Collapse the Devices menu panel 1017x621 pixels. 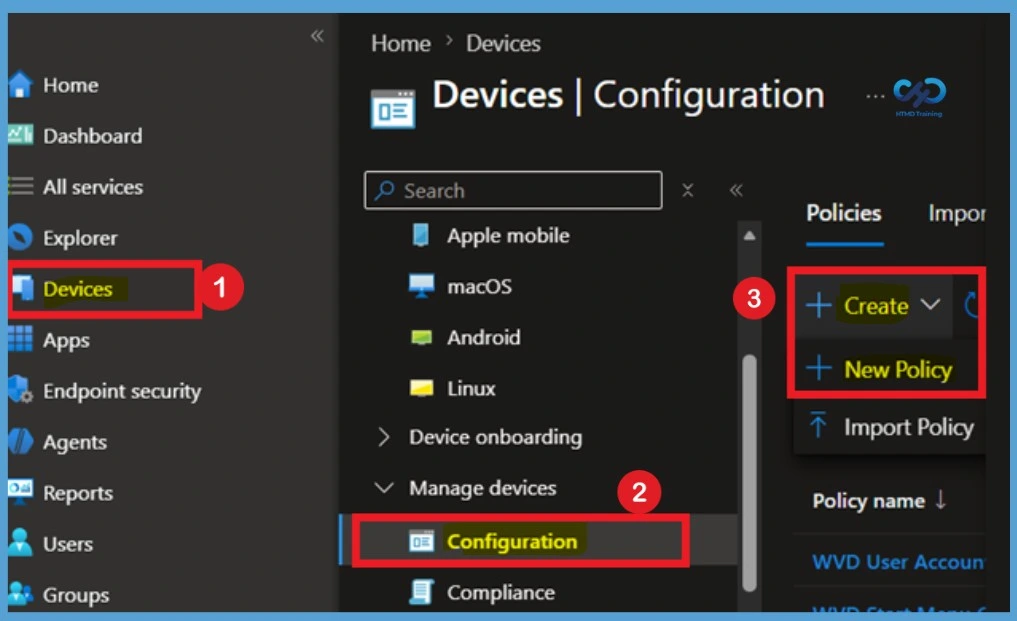tap(736, 190)
